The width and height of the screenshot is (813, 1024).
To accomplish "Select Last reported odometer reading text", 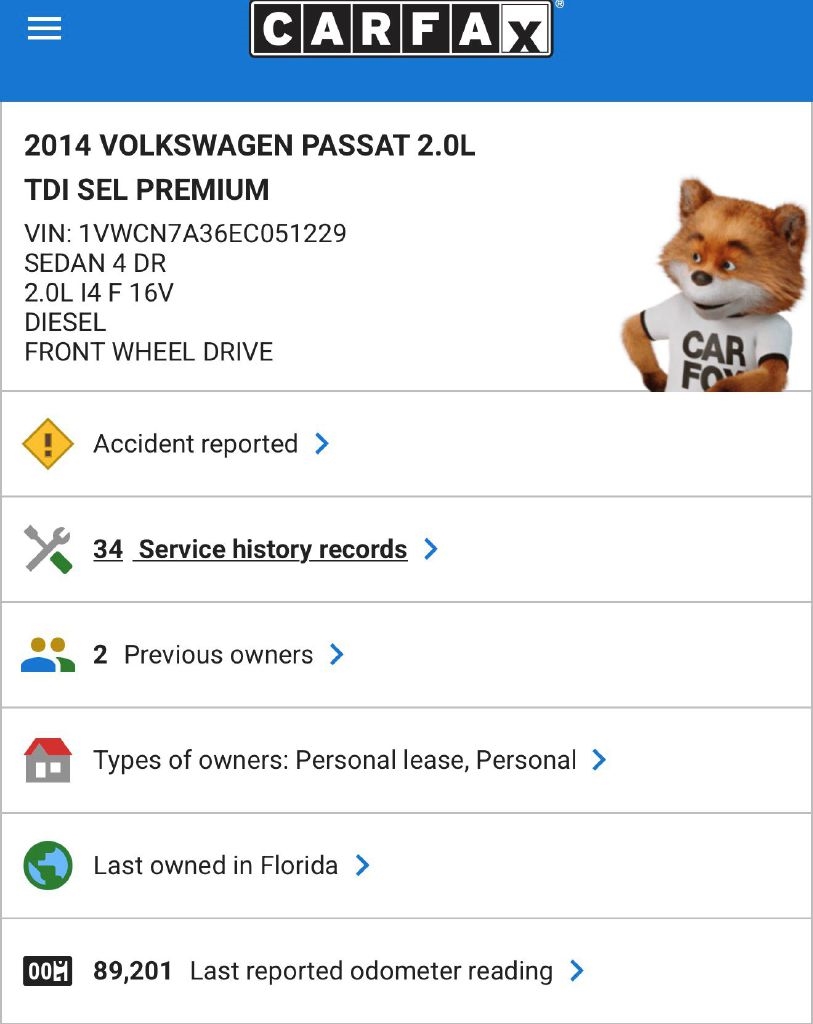I will [371, 971].
